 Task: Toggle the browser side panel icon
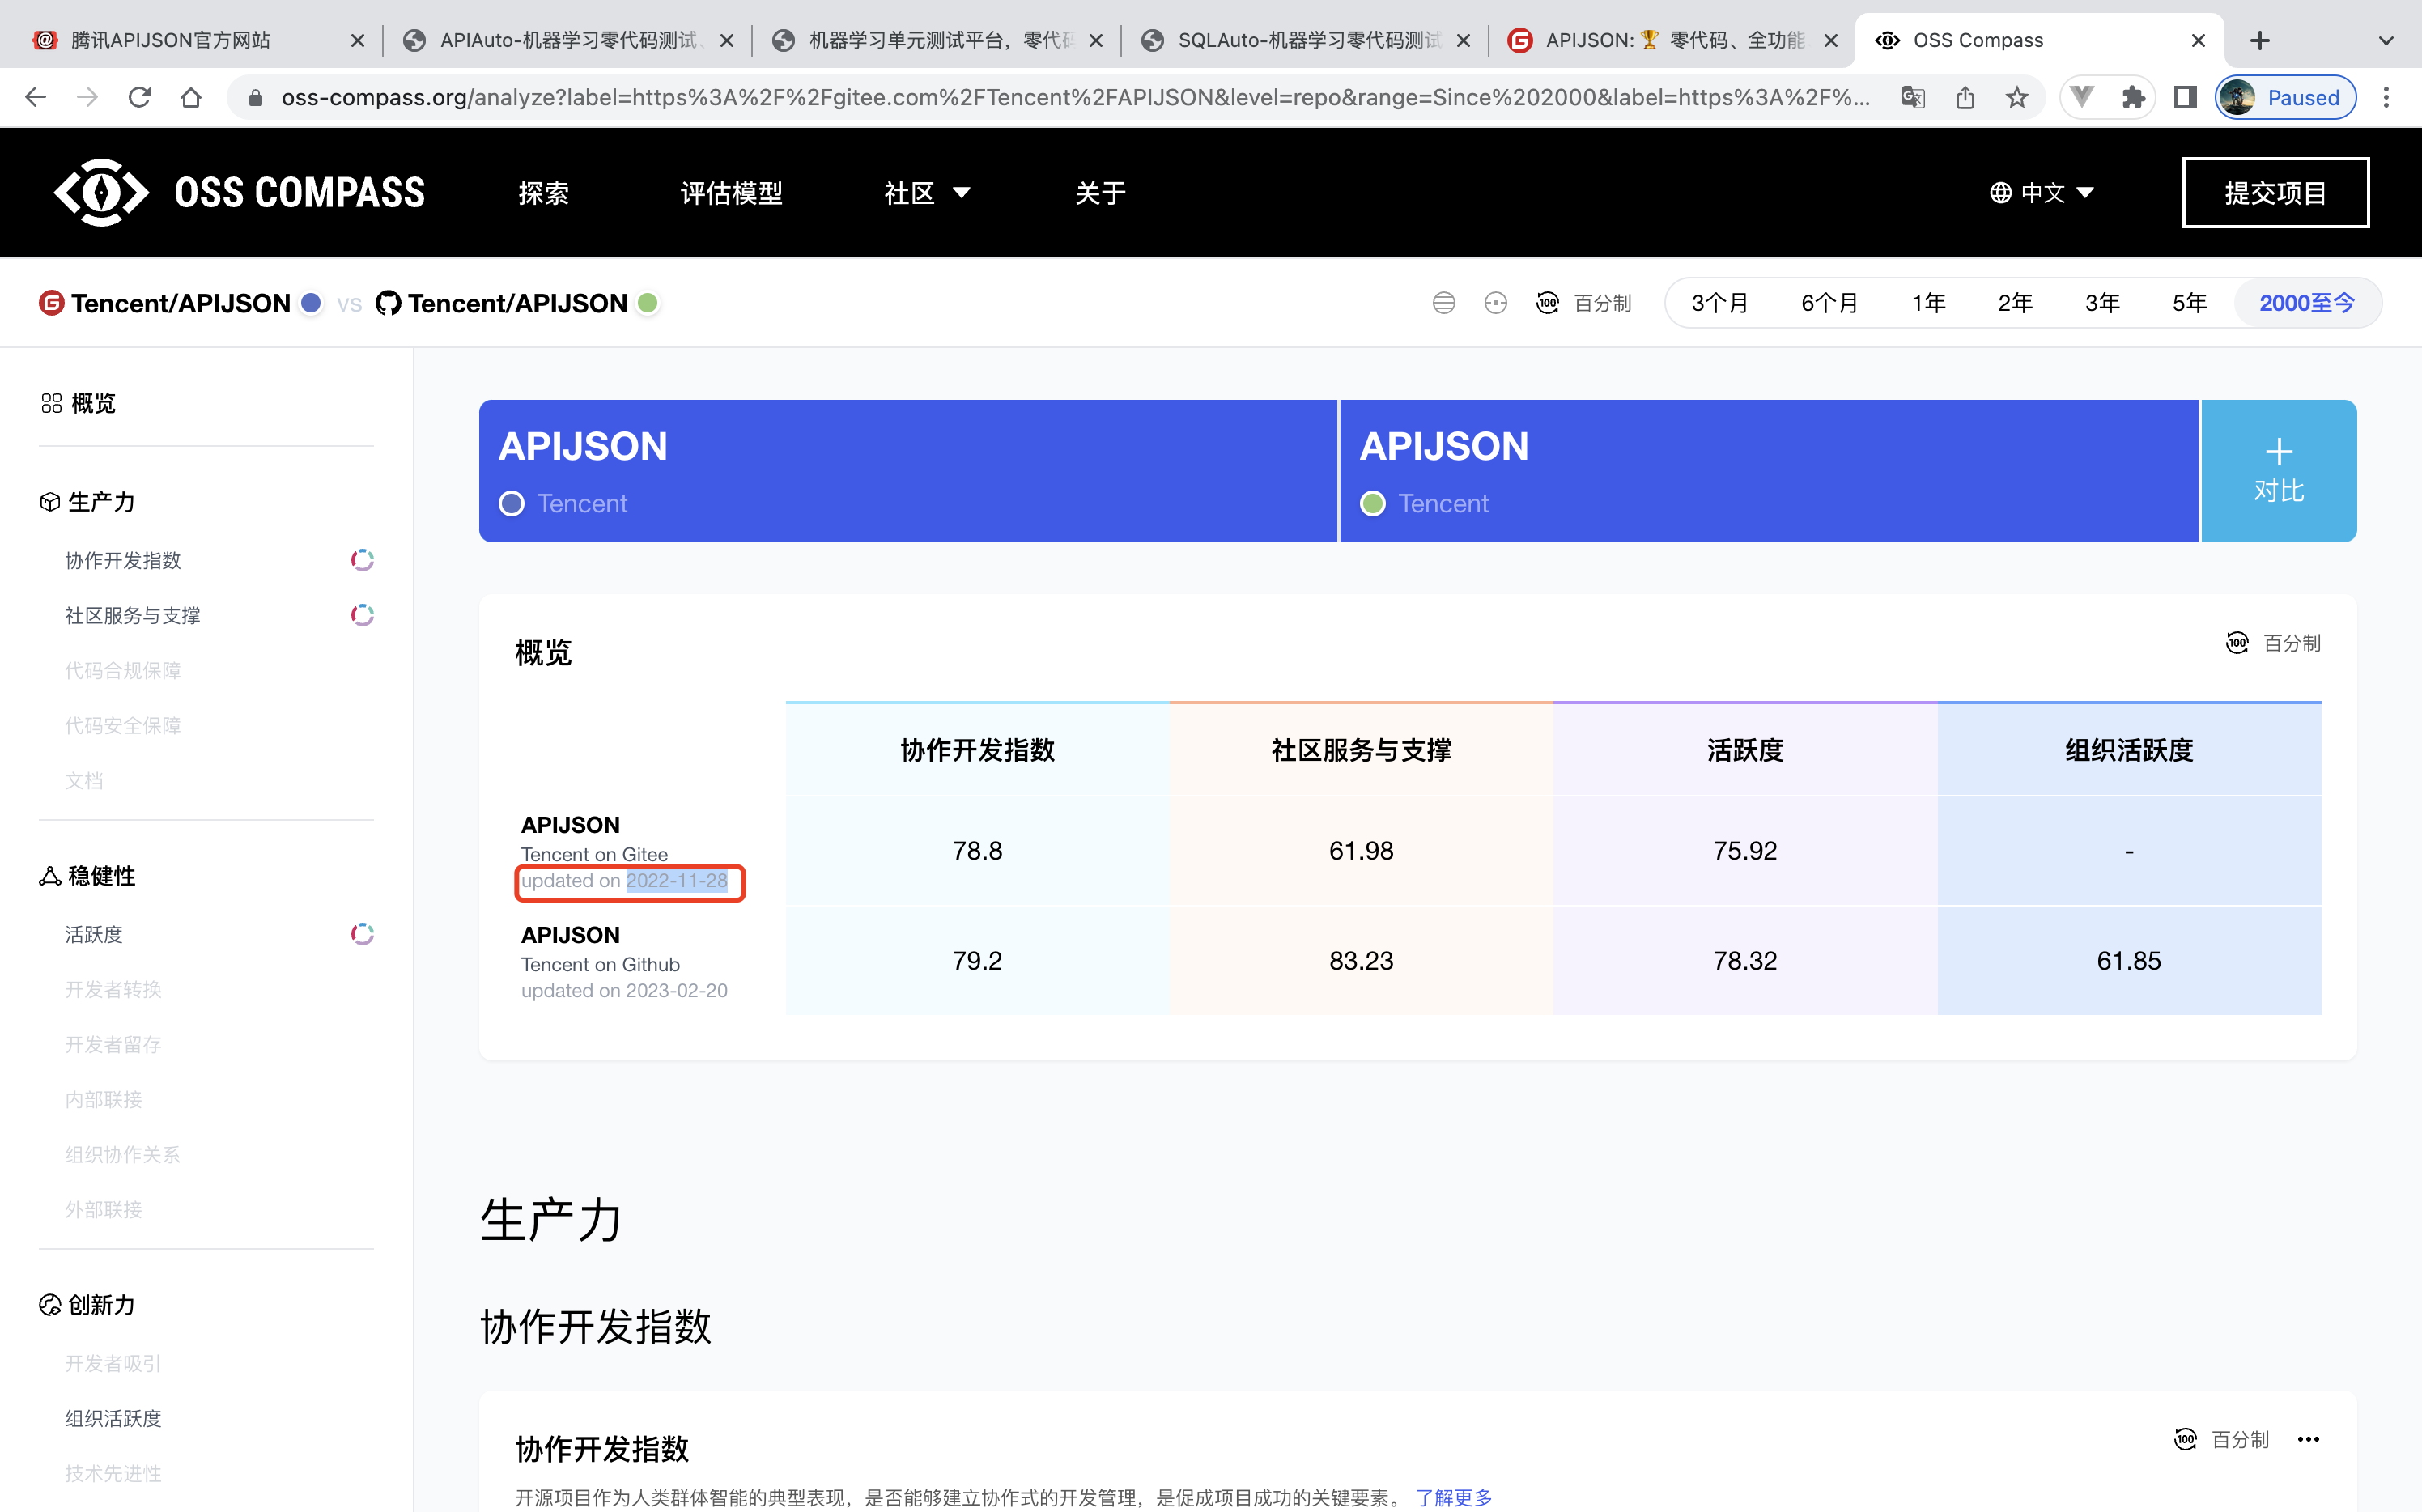(2185, 97)
